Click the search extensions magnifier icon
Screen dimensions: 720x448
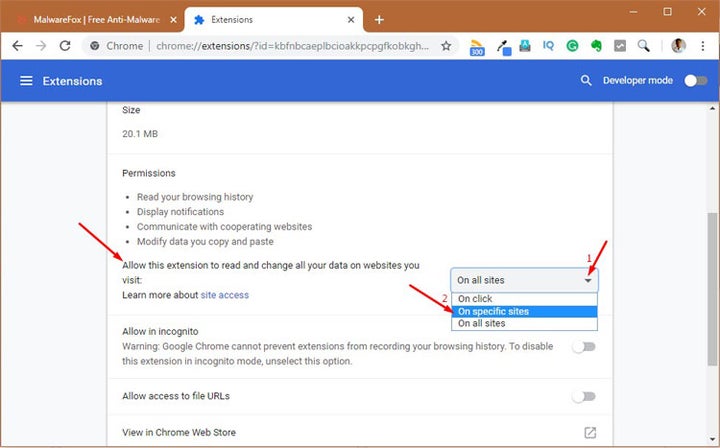(586, 81)
